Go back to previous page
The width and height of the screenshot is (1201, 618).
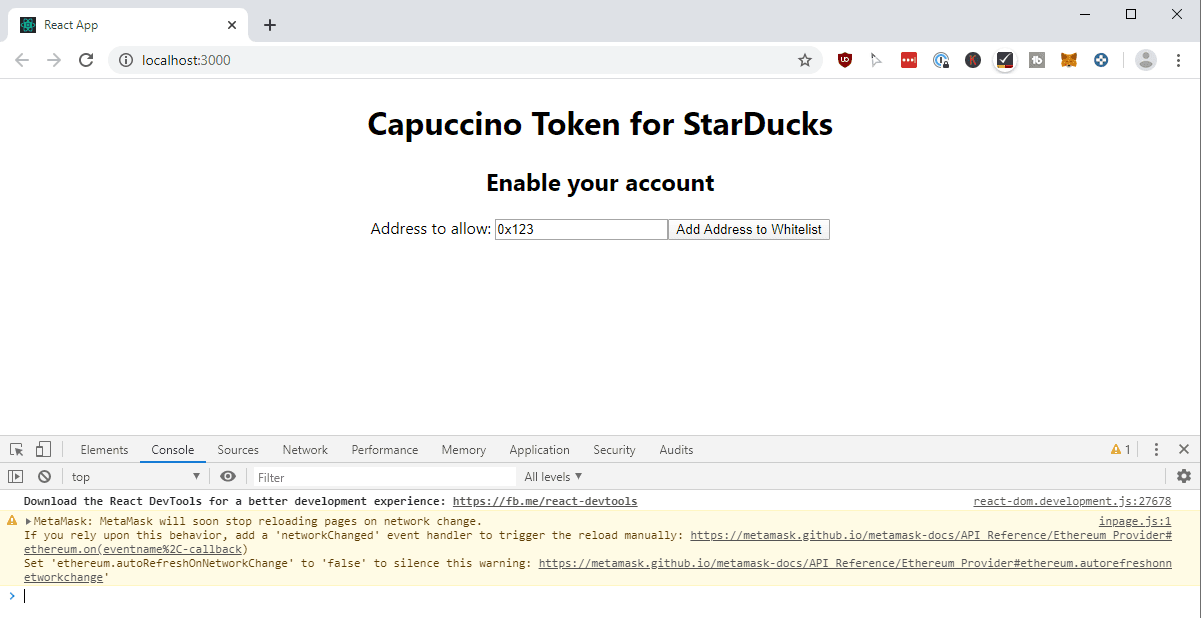(x=22, y=60)
